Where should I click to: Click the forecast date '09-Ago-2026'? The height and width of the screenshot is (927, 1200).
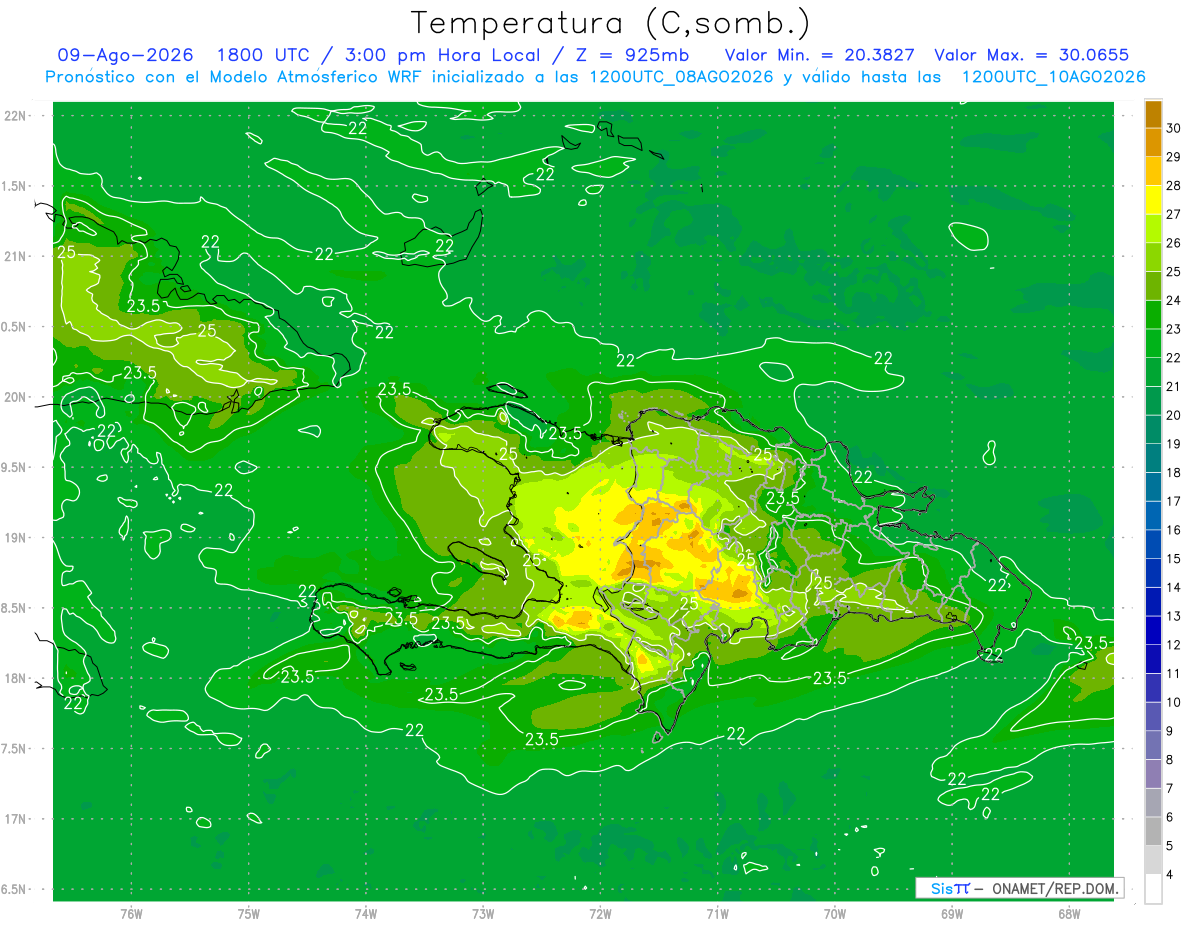pyautogui.click(x=125, y=56)
